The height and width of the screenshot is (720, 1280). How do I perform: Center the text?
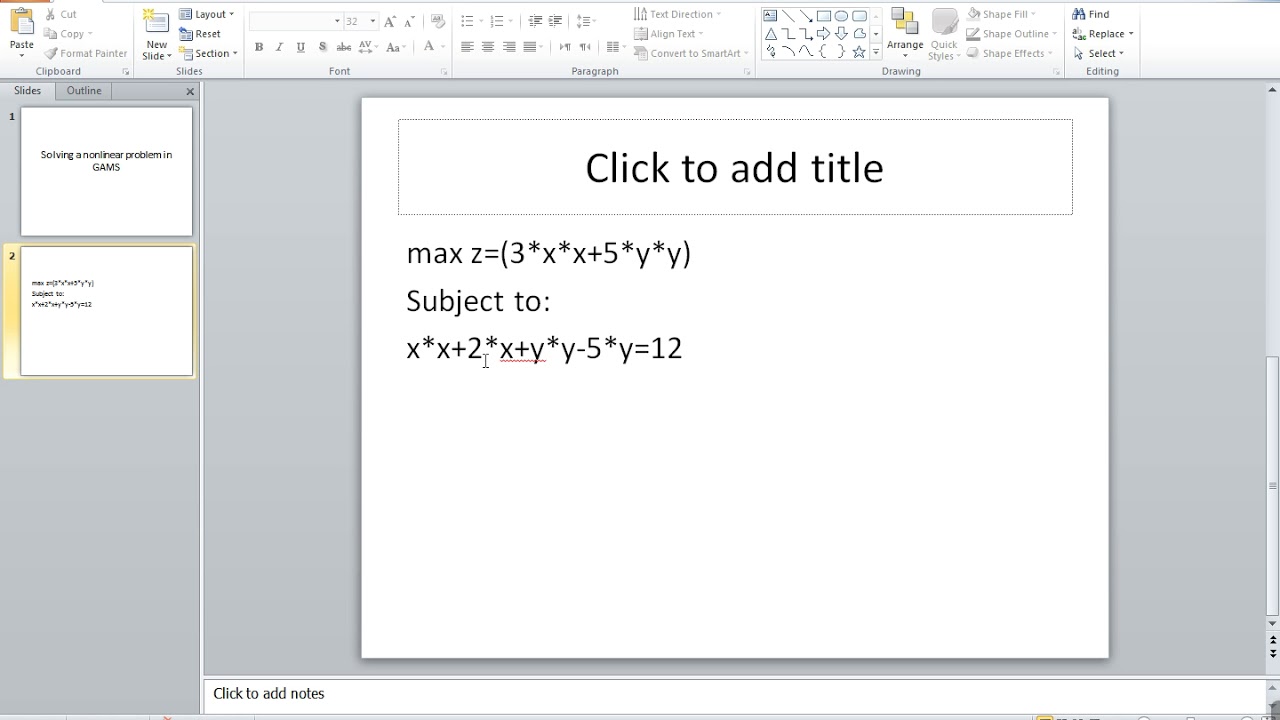(488, 47)
